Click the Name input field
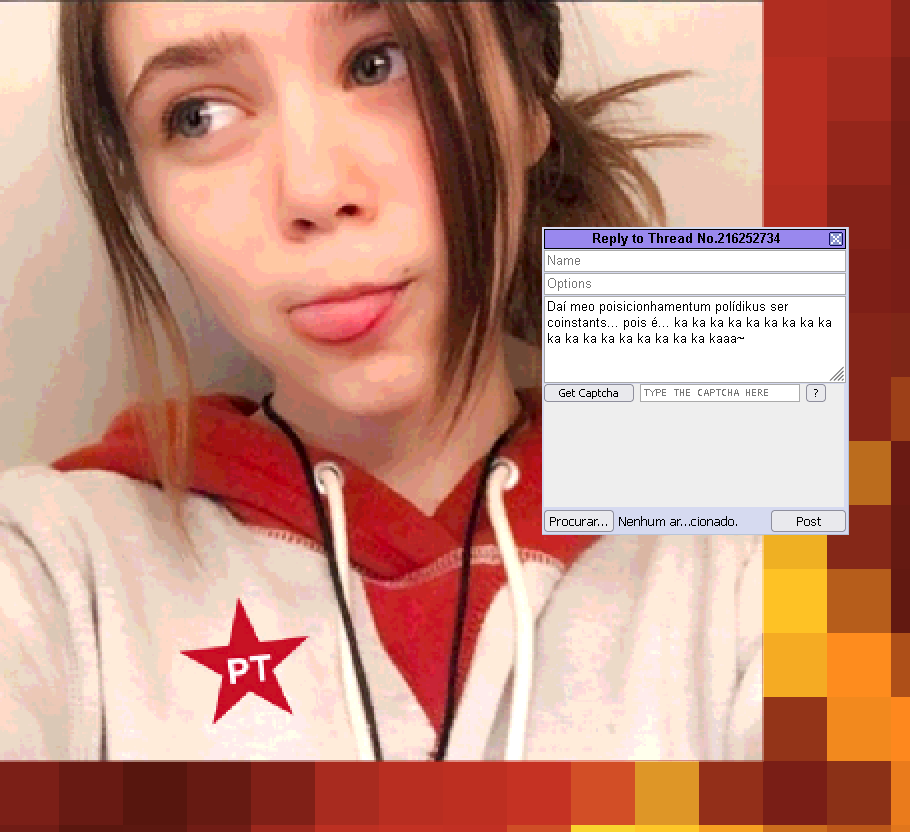Viewport: 910px width, 832px height. (695, 261)
